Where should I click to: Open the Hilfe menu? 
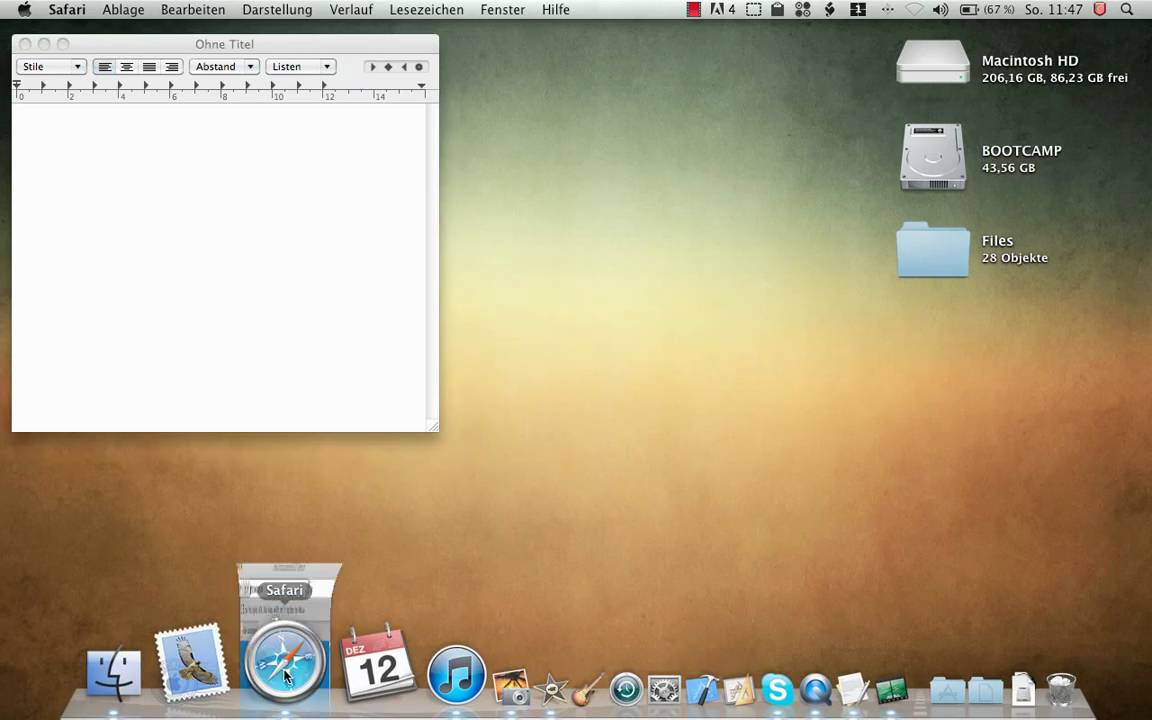[556, 10]
